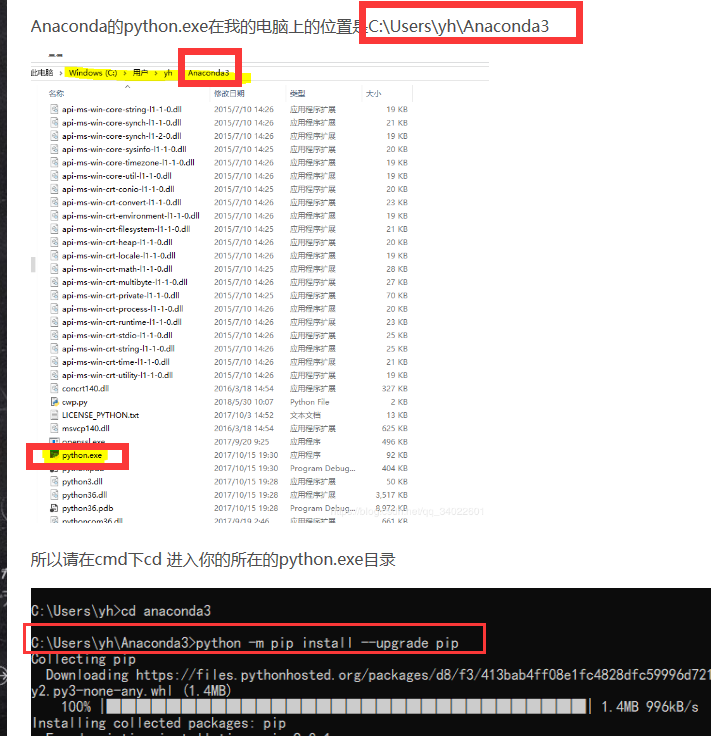Open the Anaconda3 breadcrumb folder
Screen dimensions: 711x736
point(208,73)
